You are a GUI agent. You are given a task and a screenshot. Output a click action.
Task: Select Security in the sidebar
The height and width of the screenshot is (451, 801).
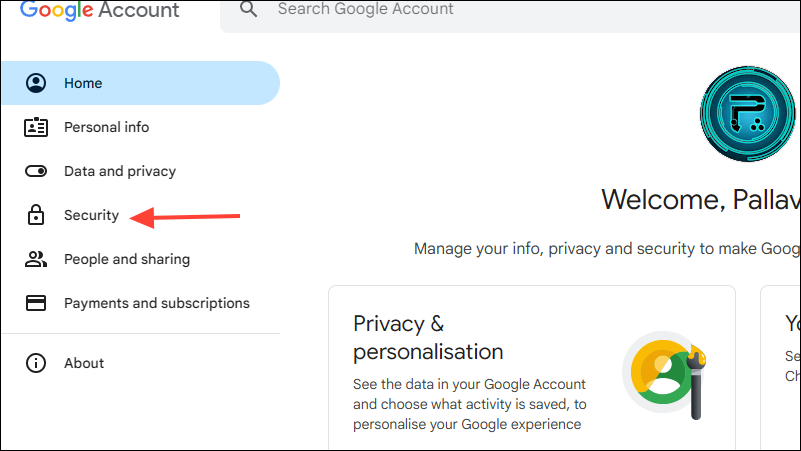(x=140, y=215)
